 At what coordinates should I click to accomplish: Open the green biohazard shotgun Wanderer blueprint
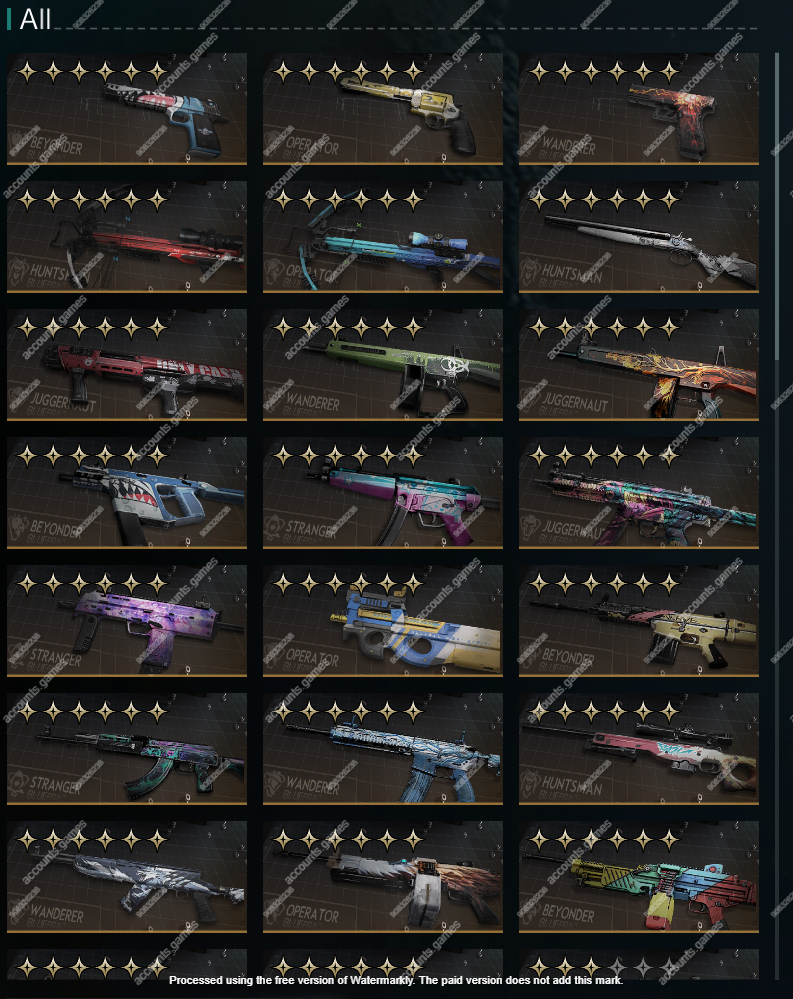tap(383, 365)
